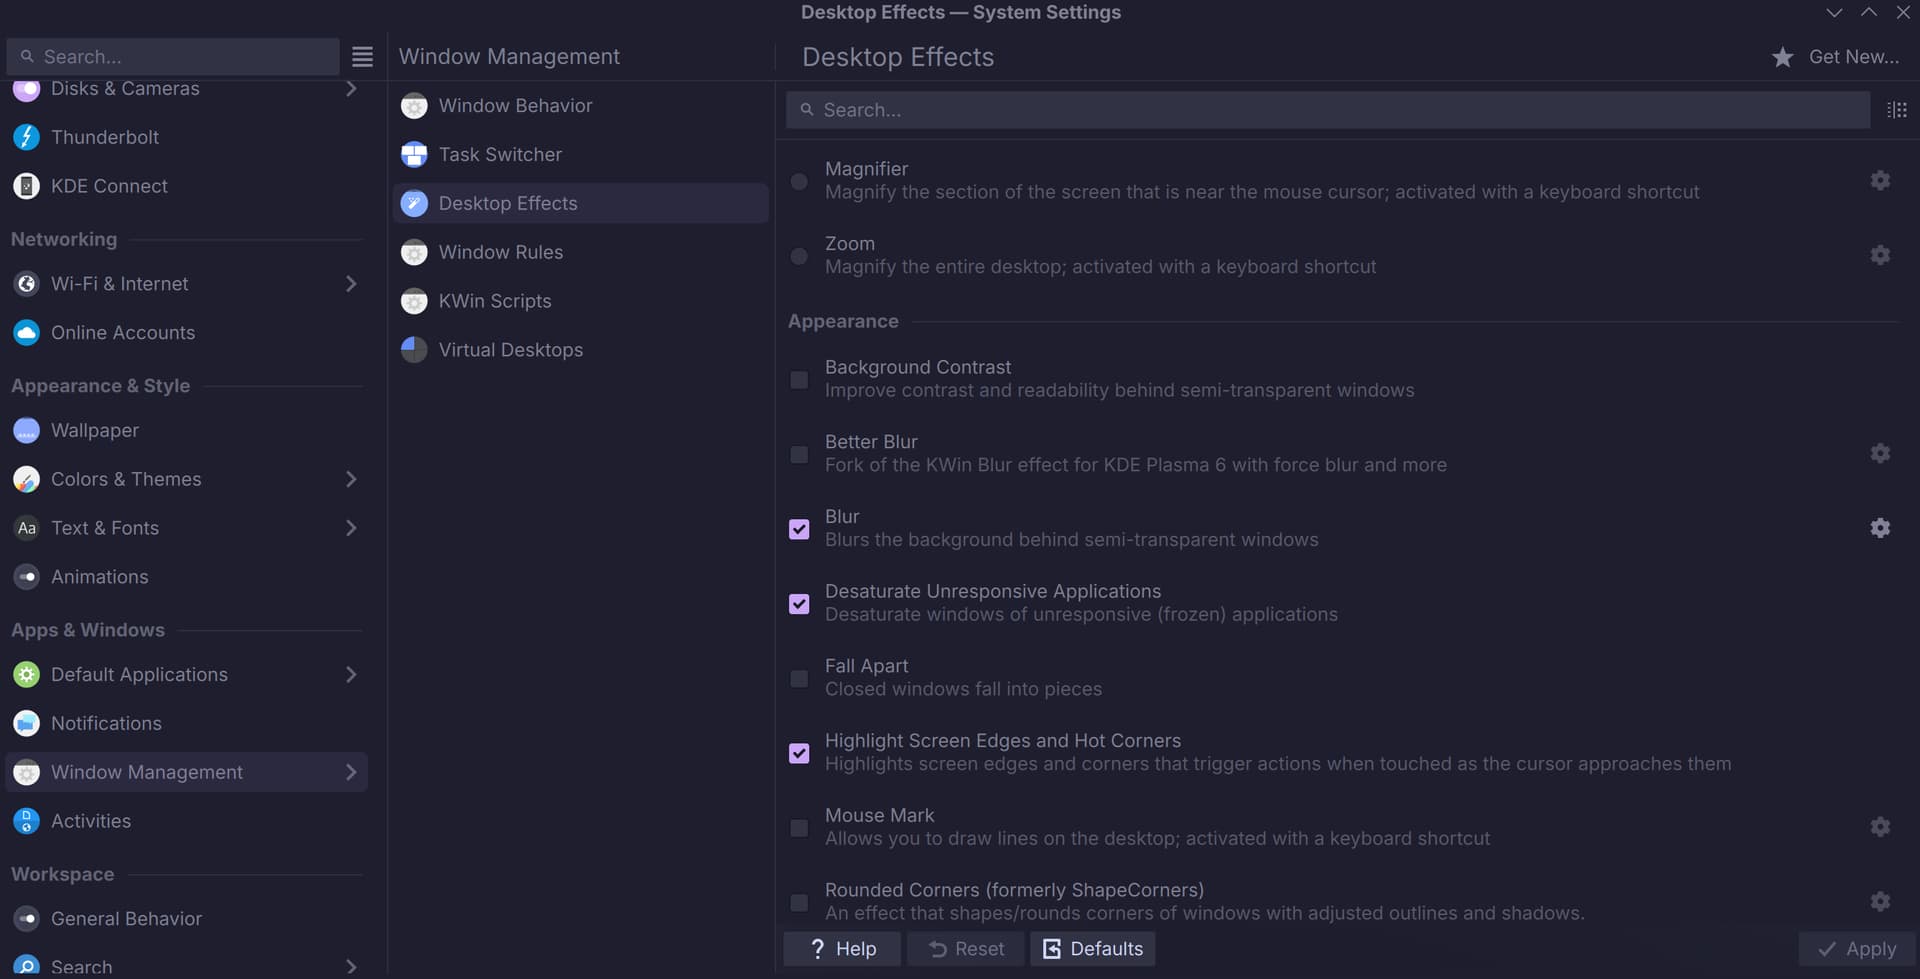Click the Task Switcher icon
The width and height of the screenshot is (1920, 979).
point(414,154)
